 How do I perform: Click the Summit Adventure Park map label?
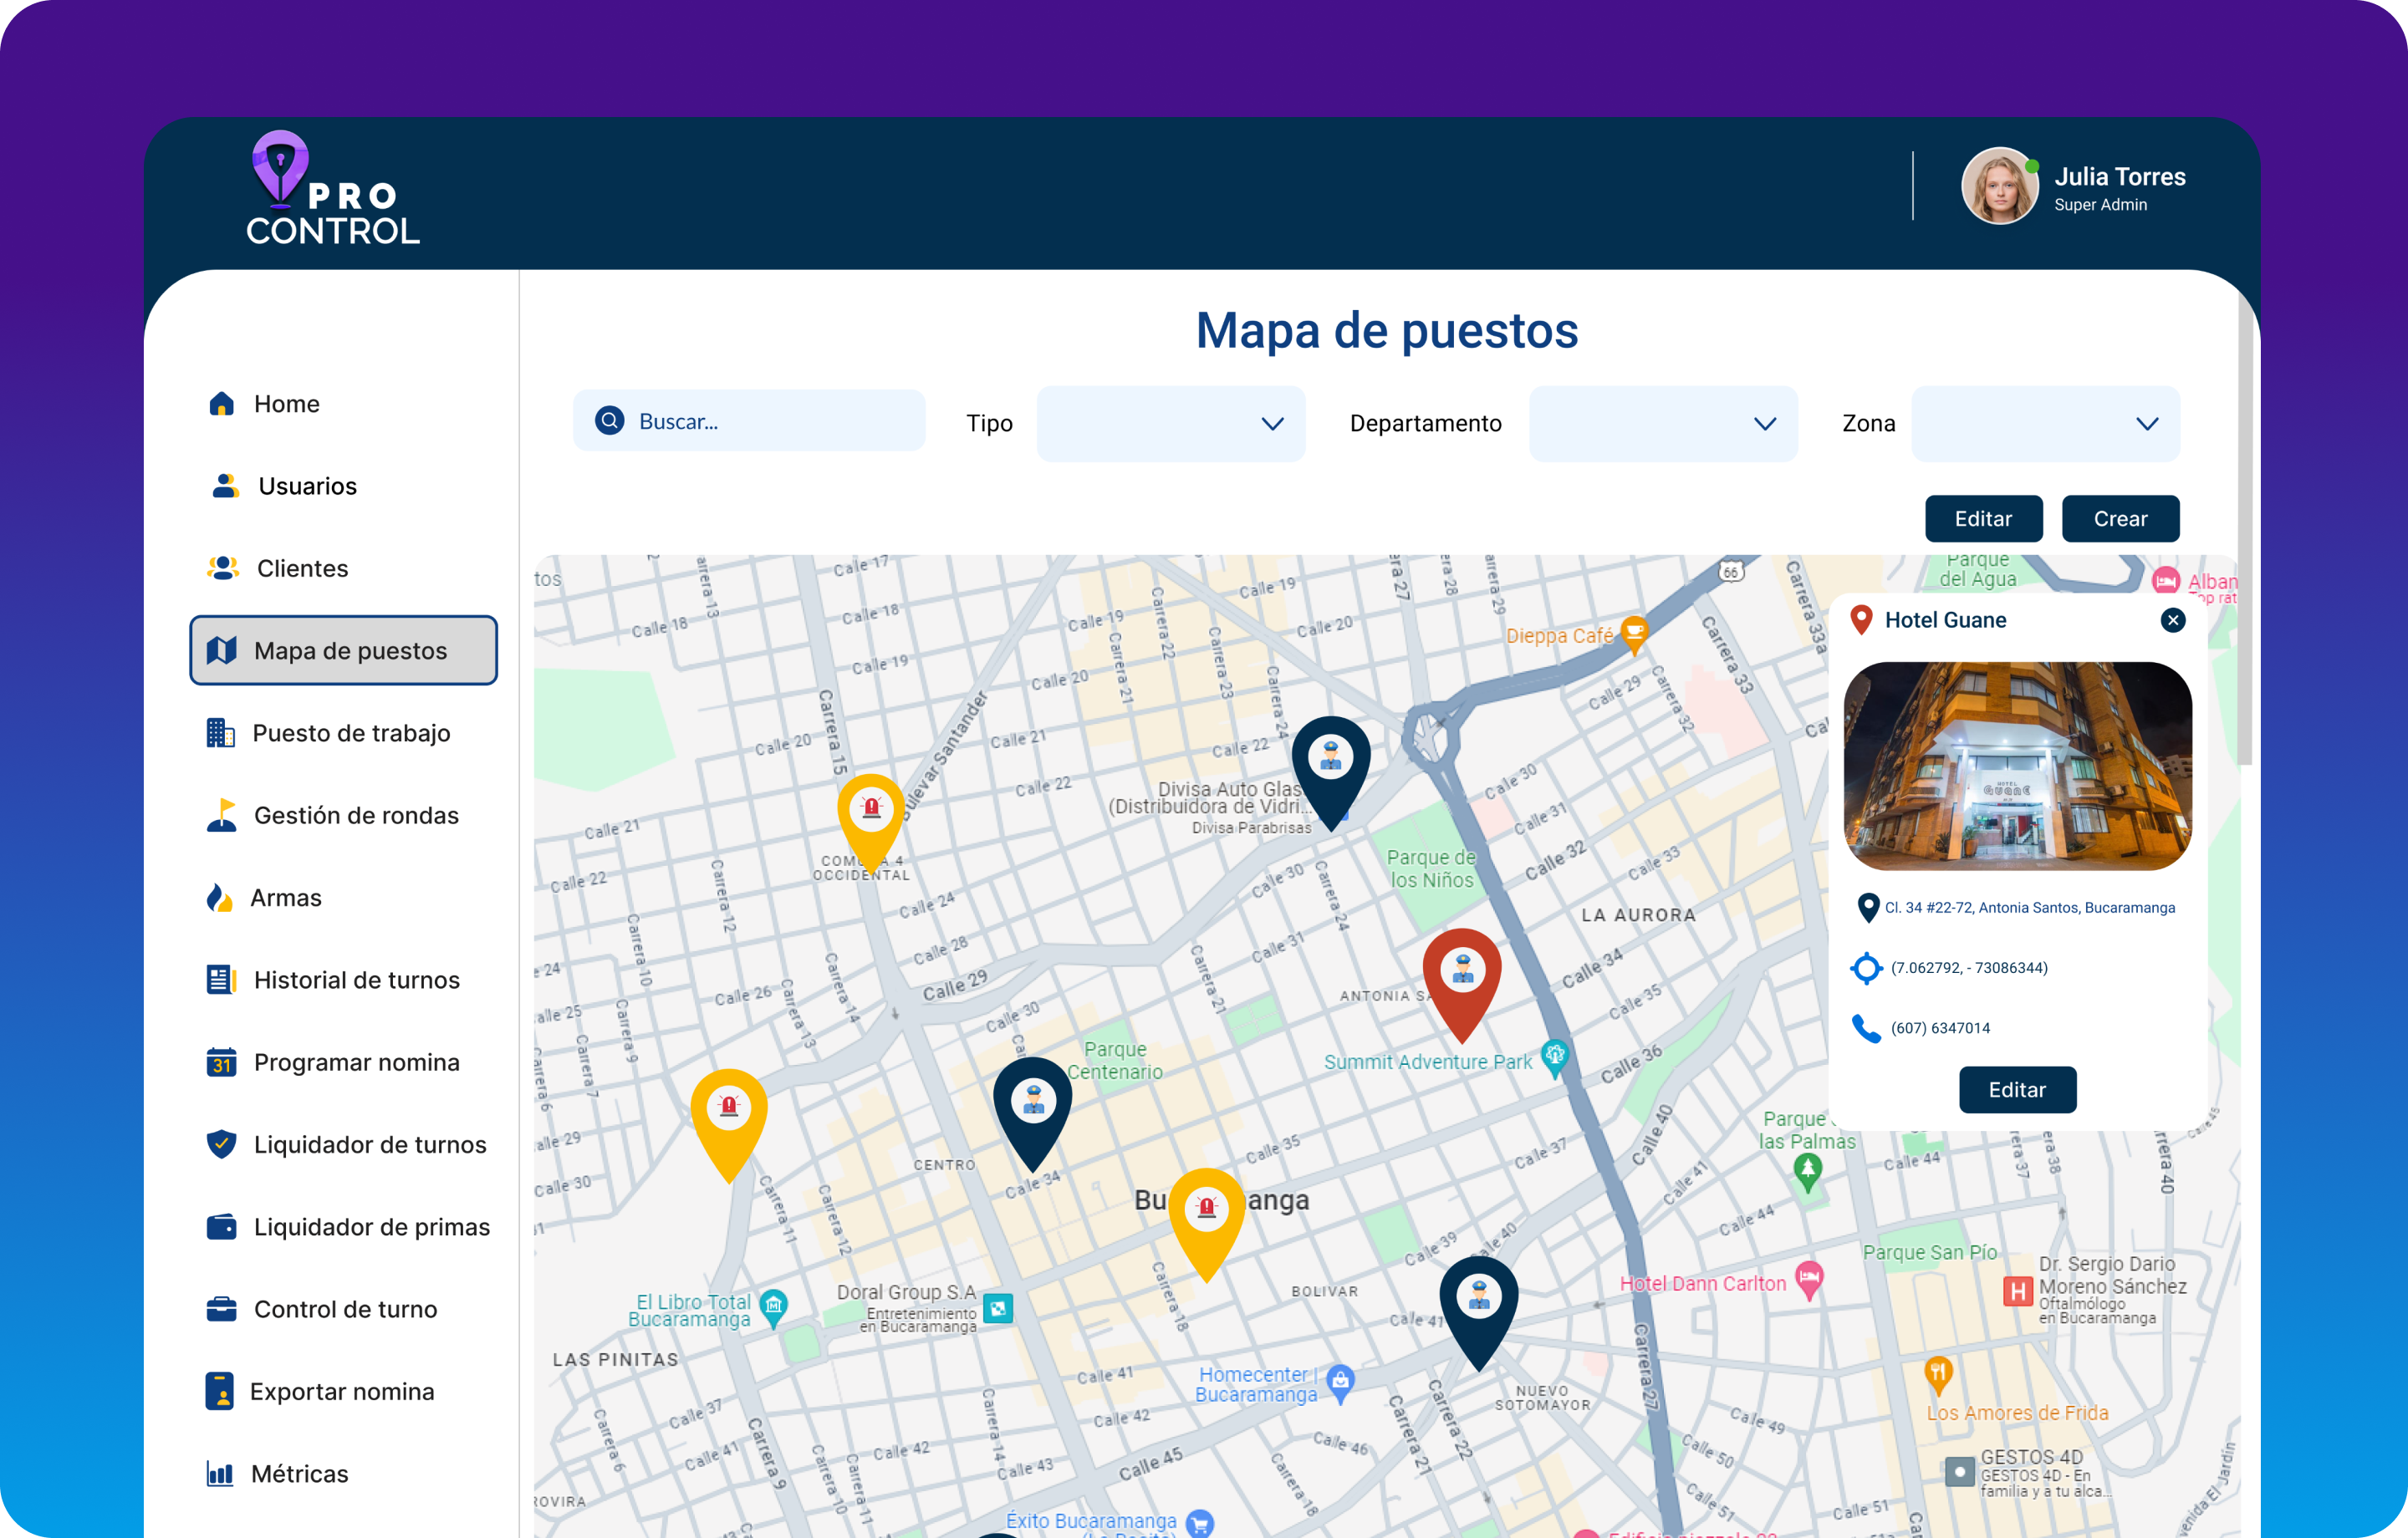(1427, 1062)
